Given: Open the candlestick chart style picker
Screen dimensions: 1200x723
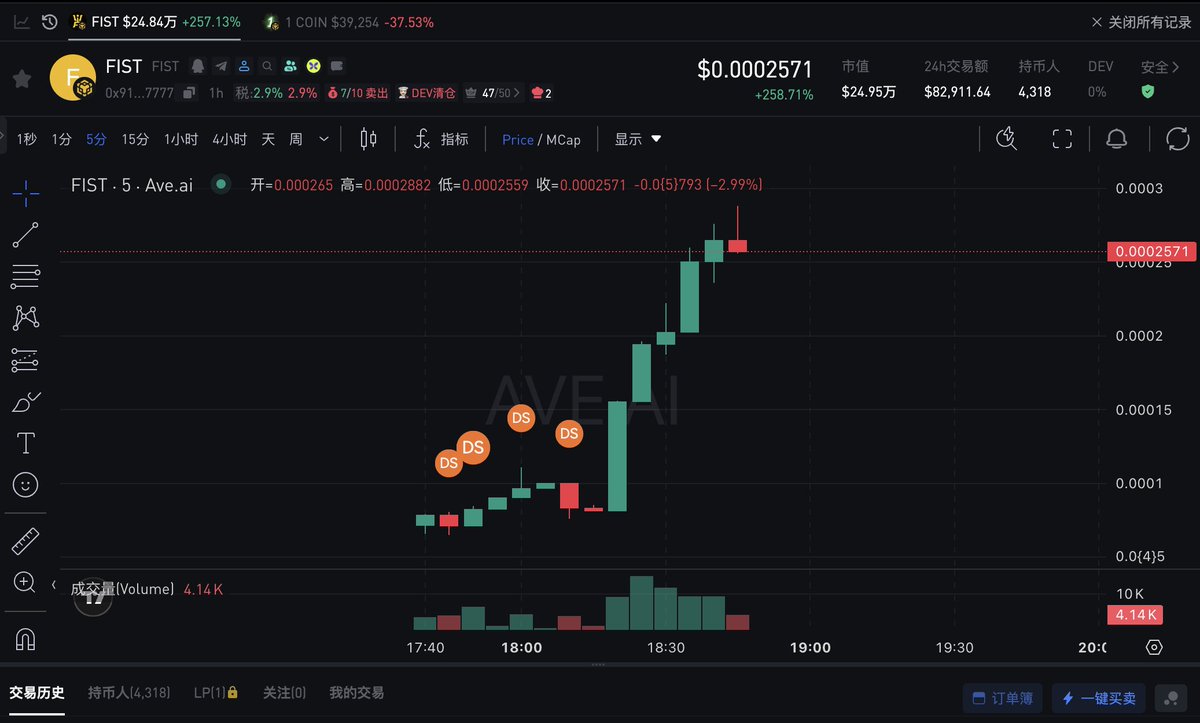Looking at the screenshot, I should [368, 139].
